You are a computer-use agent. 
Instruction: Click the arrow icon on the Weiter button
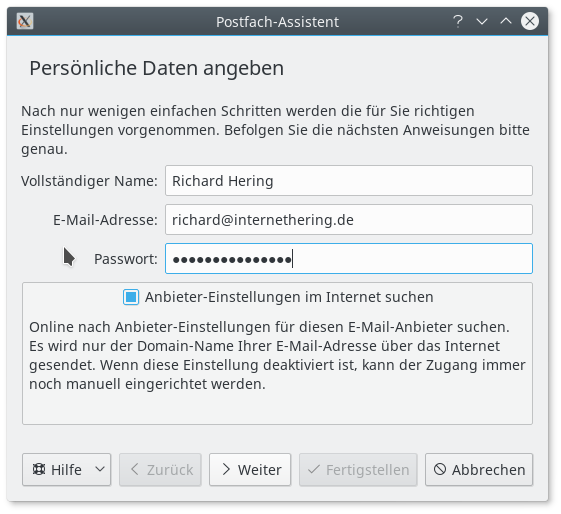coord(226,469)
